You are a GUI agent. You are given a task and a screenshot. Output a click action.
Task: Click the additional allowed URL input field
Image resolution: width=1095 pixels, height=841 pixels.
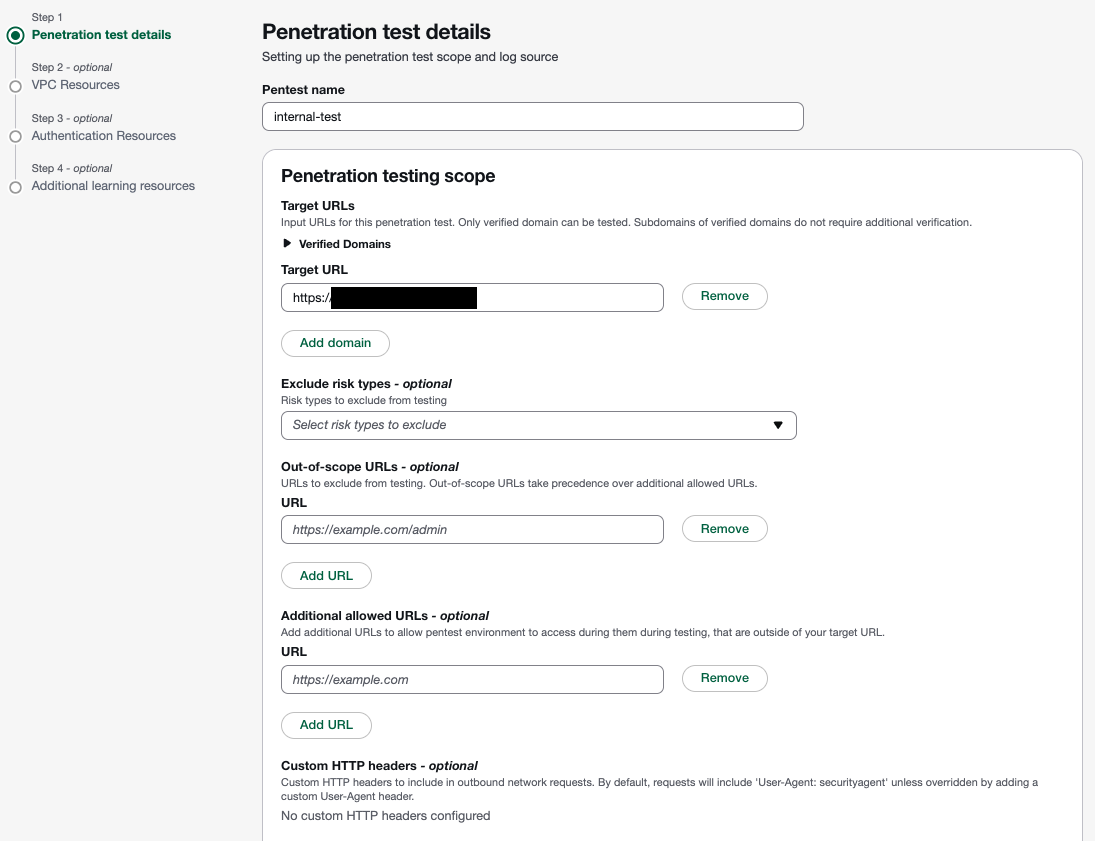(x=472, y=680)
